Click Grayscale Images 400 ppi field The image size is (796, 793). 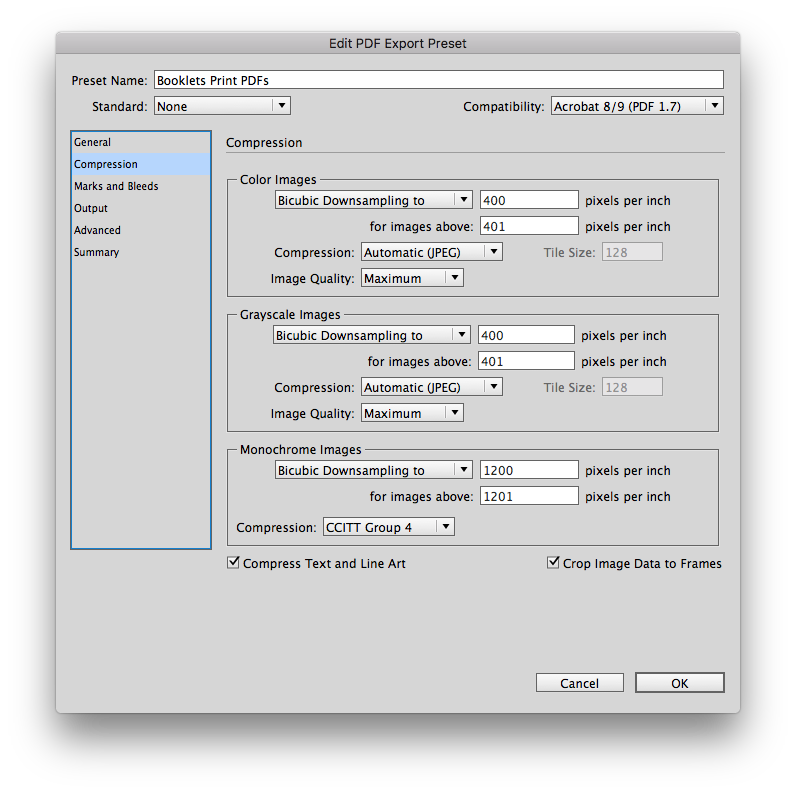[x=526, y=335]
